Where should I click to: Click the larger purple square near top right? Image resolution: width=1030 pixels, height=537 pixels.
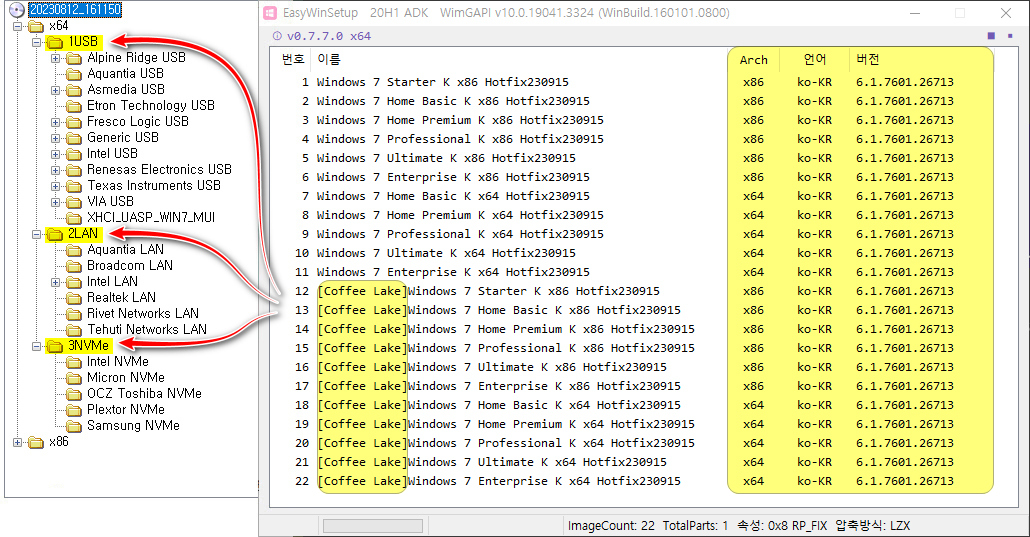991,35
